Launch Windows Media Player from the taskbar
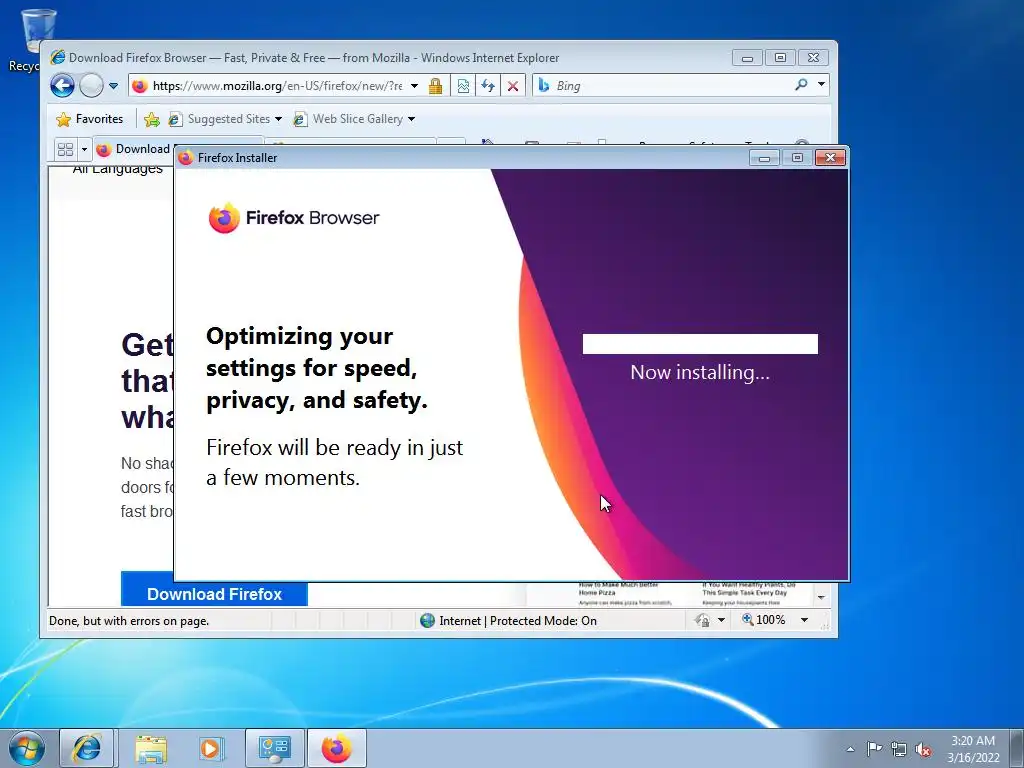The image size is (1024, 768). click(x=211, y=748)
